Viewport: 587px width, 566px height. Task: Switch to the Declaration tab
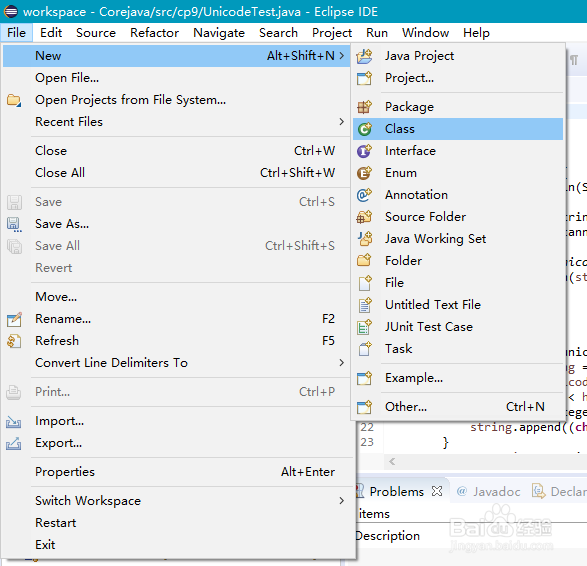[x=560, y=492]
